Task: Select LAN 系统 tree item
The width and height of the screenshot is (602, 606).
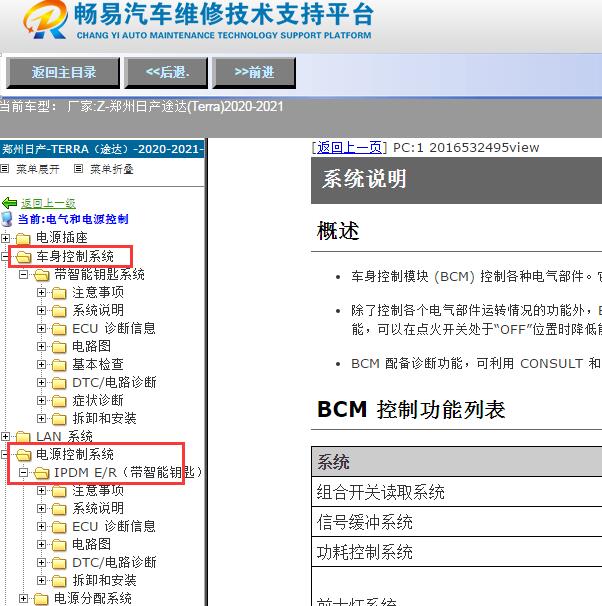Action: coord(64,436)
